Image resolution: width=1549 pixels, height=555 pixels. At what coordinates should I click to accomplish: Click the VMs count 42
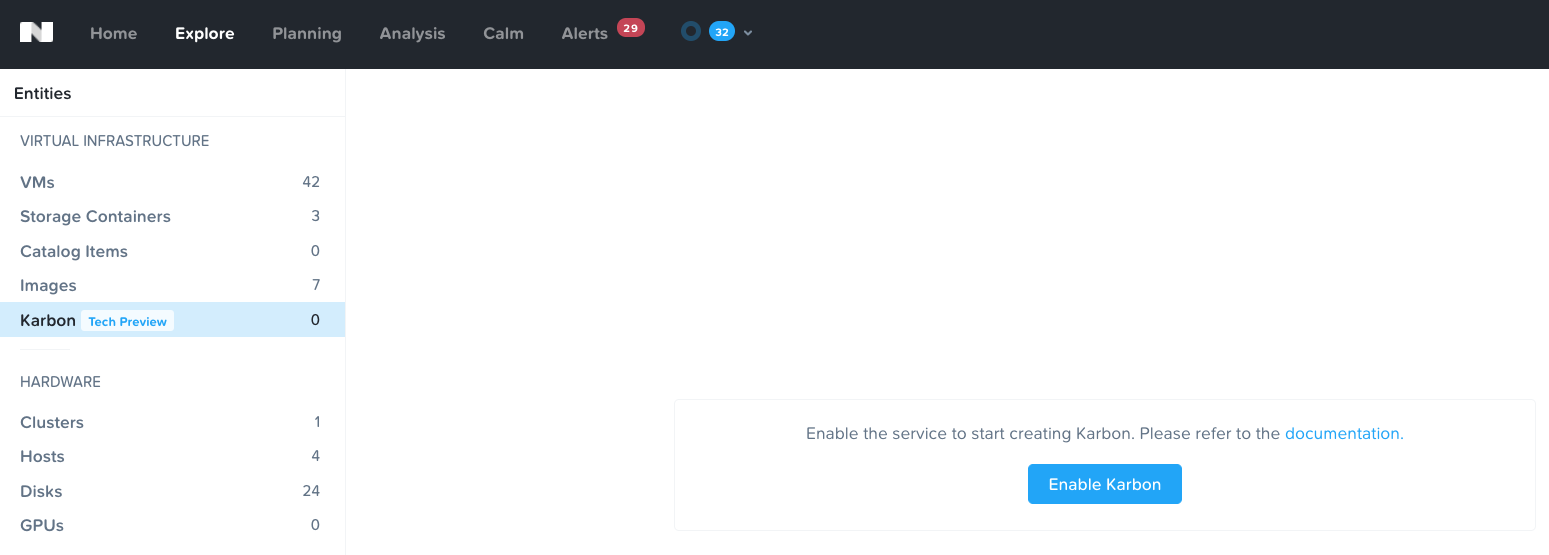click(x=311, y=182)
